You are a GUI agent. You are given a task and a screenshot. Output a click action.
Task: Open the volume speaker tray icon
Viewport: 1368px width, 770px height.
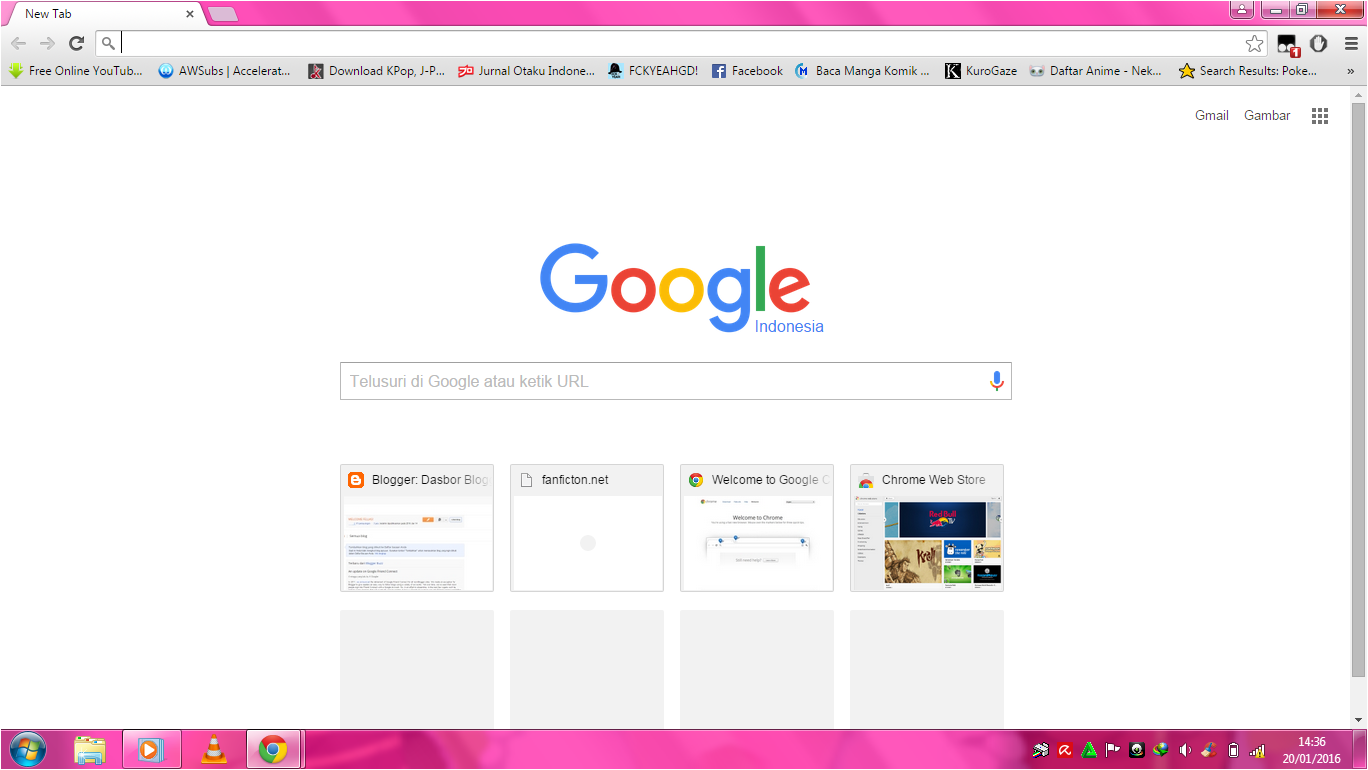tap(1185, 750)
